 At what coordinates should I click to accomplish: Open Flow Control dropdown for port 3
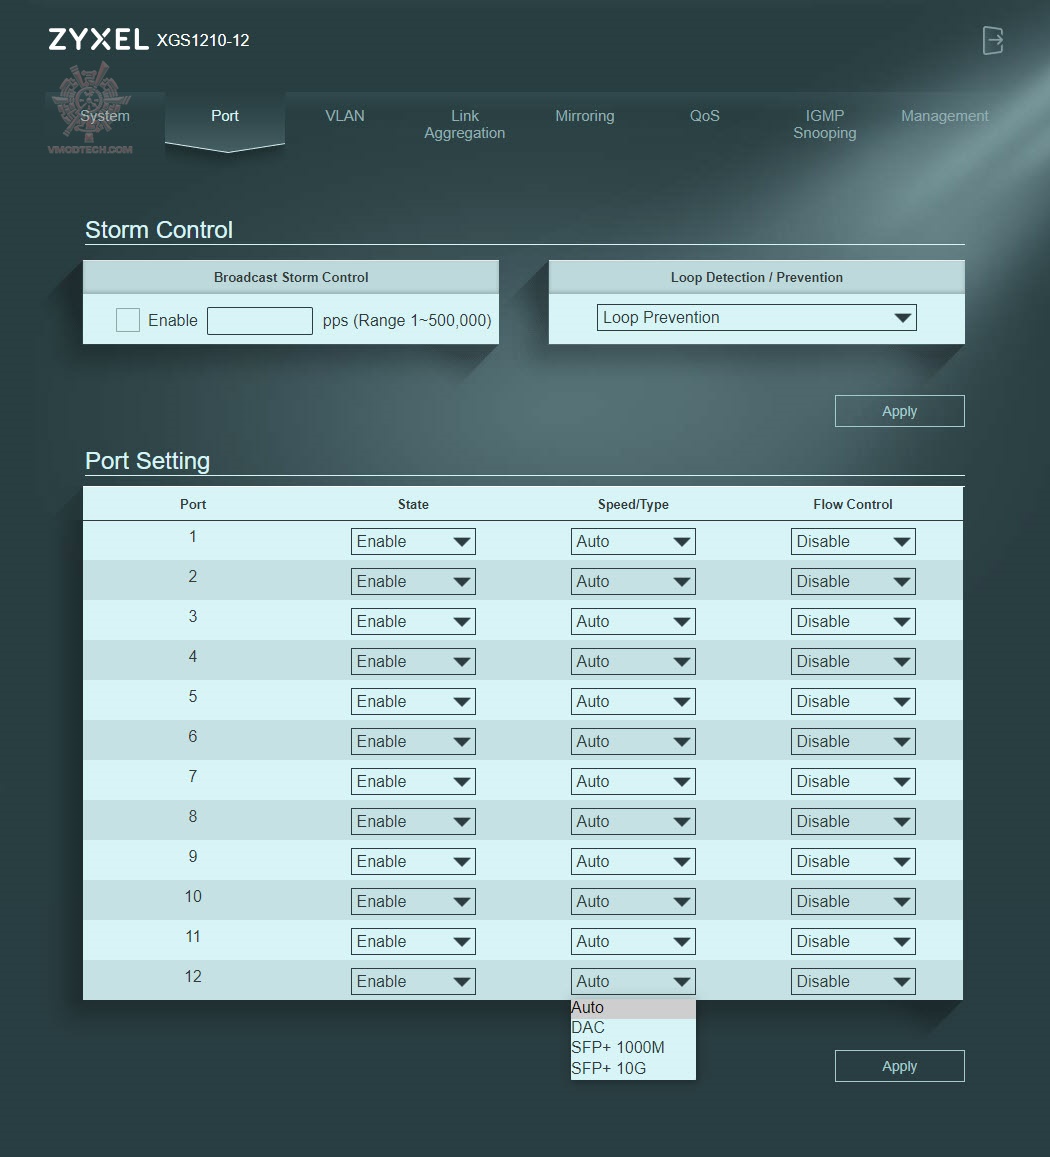(x=853, y=621)
